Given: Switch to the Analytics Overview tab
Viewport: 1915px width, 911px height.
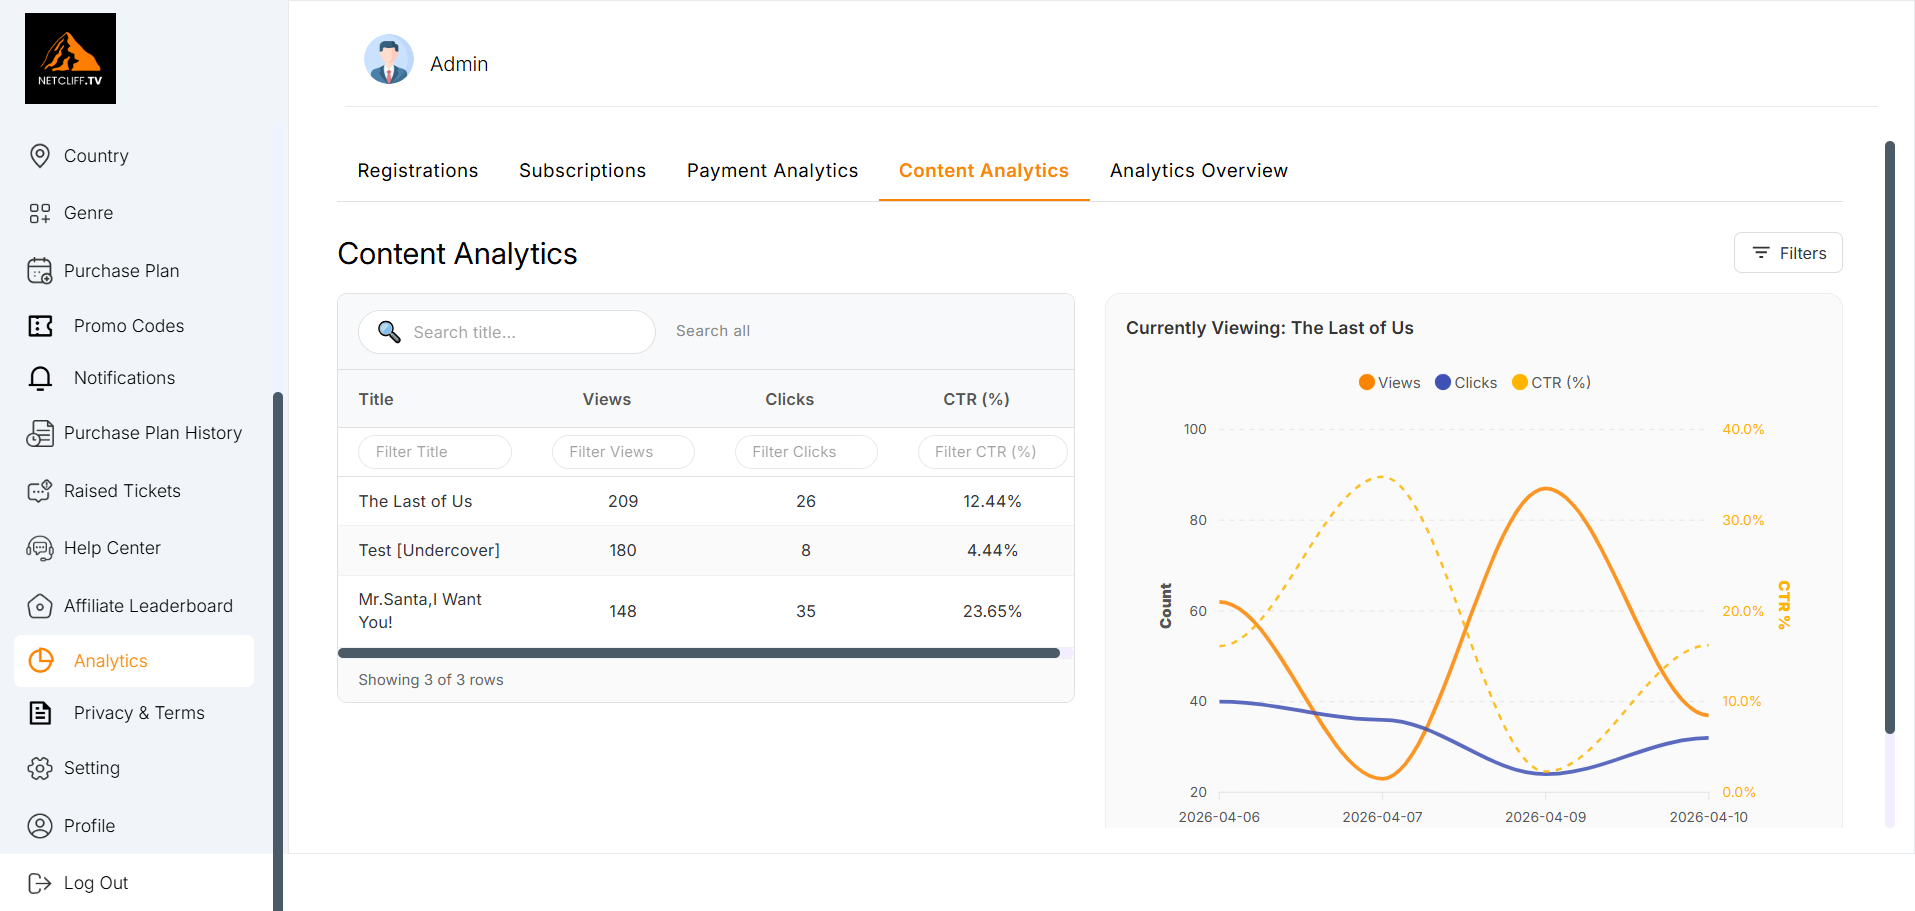Looking at the screenshot, I should click(x=1198, y=171).
